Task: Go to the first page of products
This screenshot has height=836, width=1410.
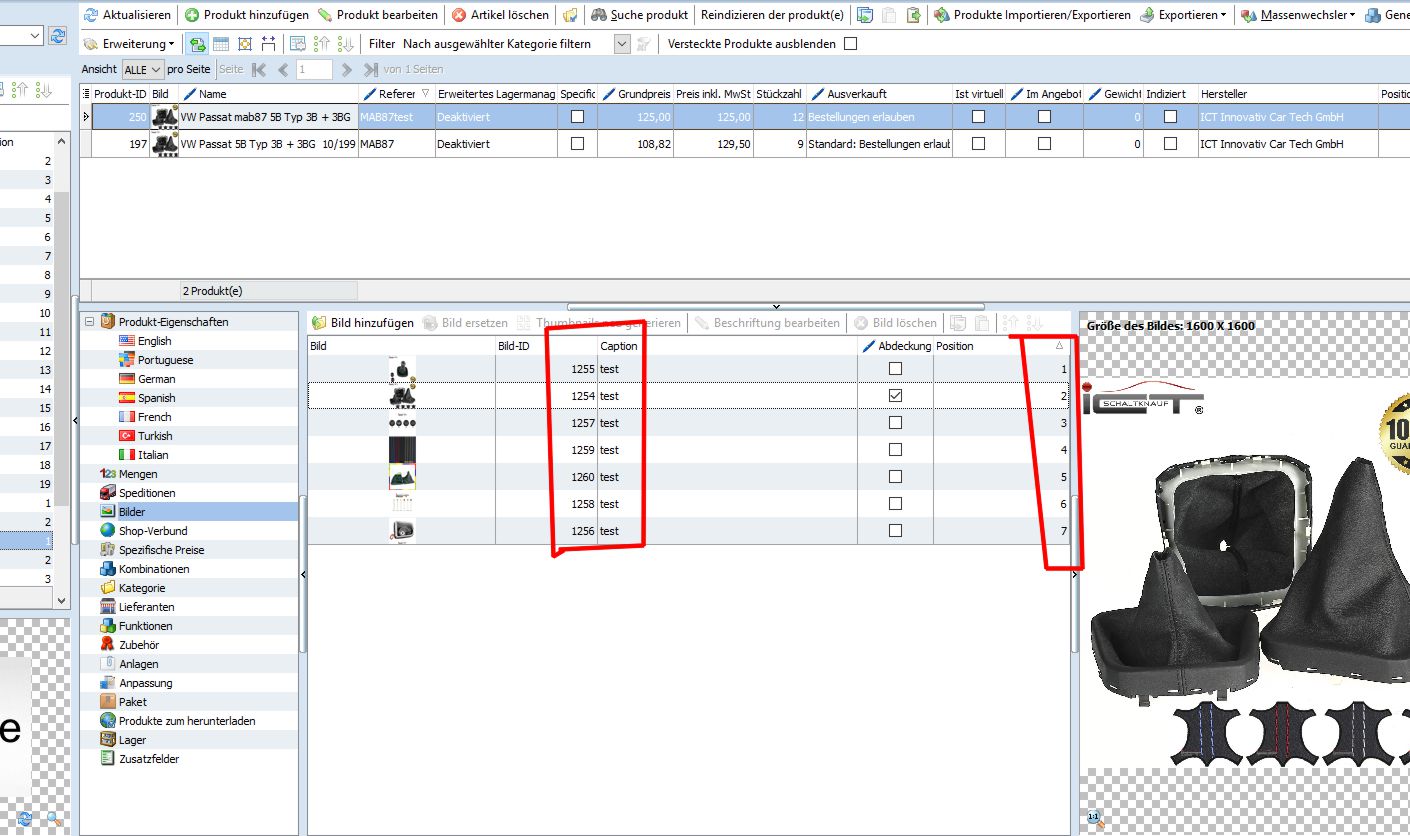Action: (260, 70)
